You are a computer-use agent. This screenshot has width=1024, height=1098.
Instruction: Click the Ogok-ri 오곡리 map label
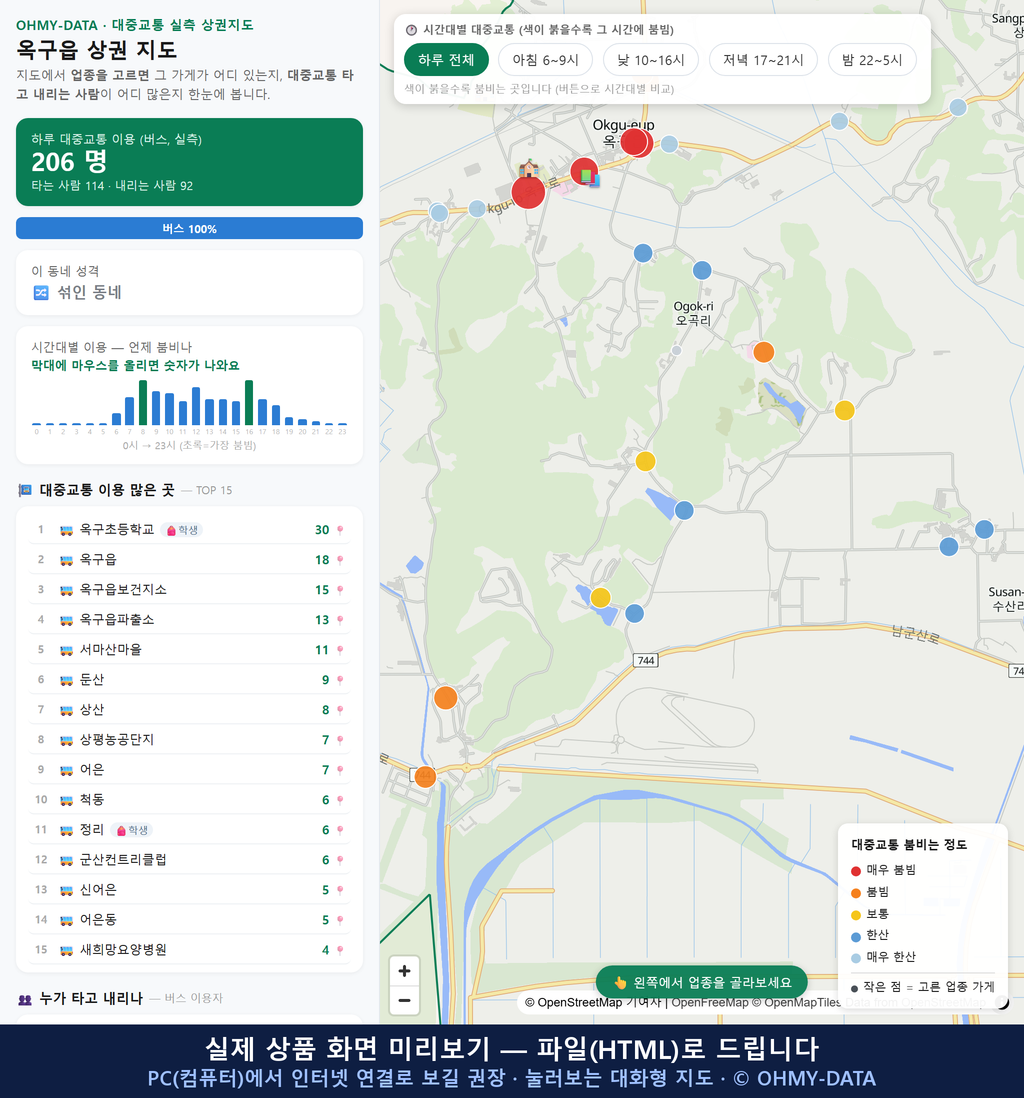[693, 313]
